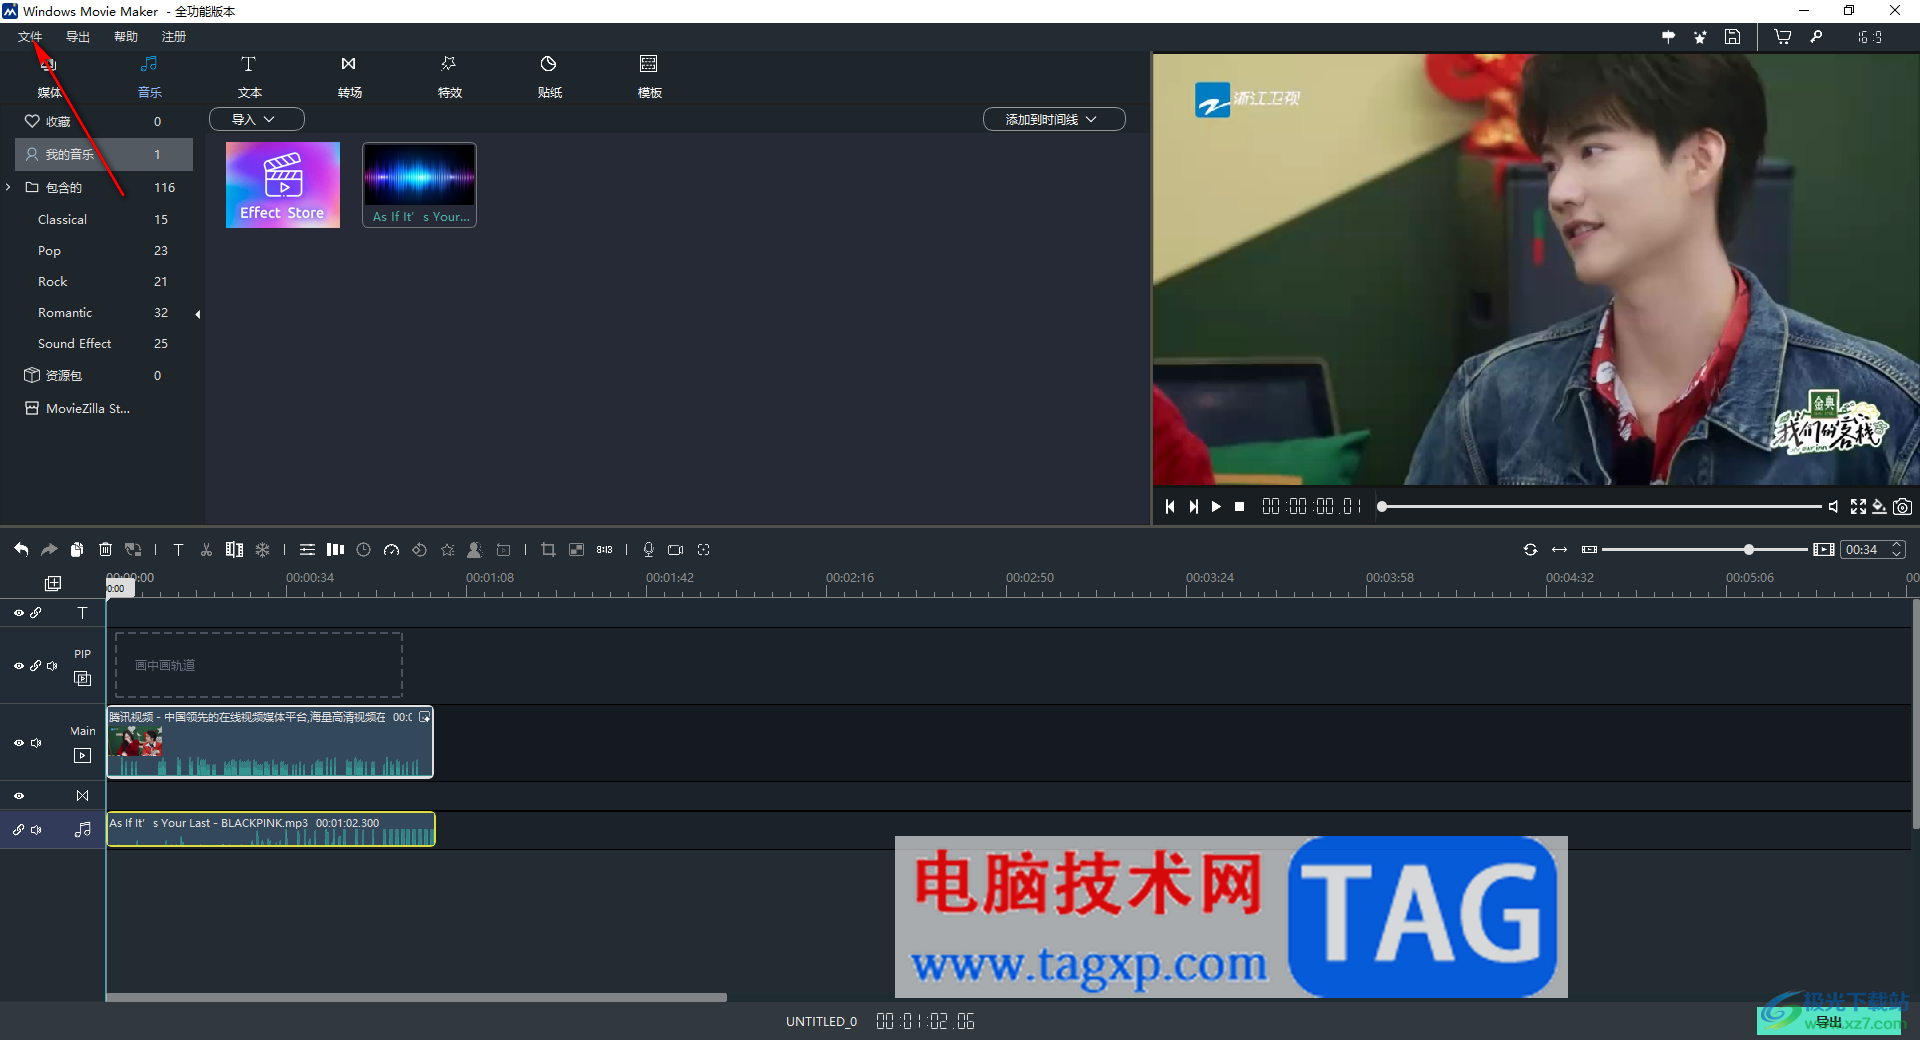Open the 注册 menu
The image size is (1920, 1040).
click(174, 37)
